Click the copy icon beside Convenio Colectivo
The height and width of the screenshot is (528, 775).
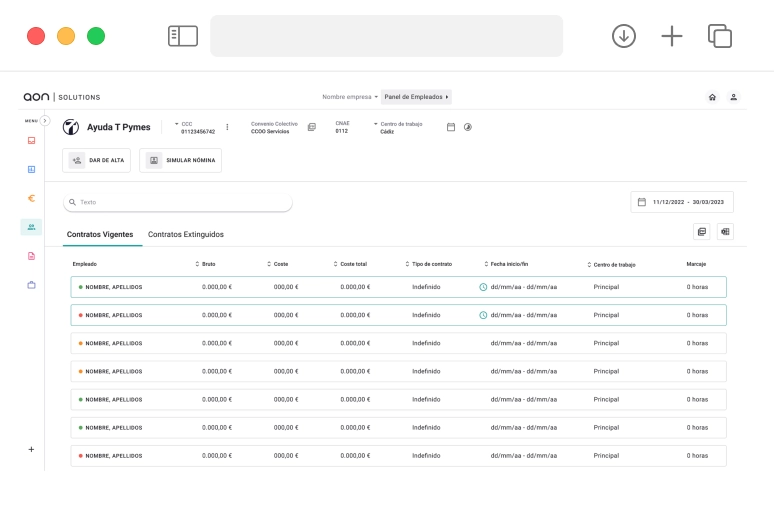point(312,127)
